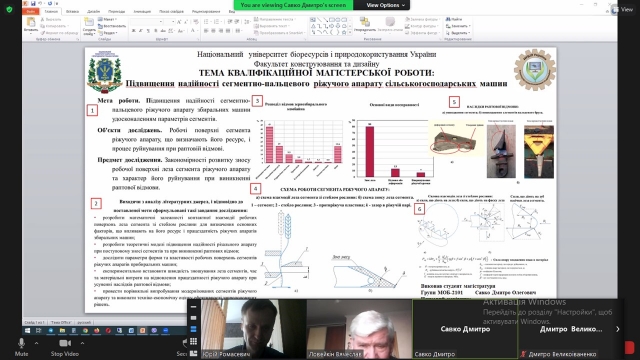The width and height of the screenshot is (640, 360).
Task: Expand audio options arrow next to Mute
Action: click(x=36, y=343)
